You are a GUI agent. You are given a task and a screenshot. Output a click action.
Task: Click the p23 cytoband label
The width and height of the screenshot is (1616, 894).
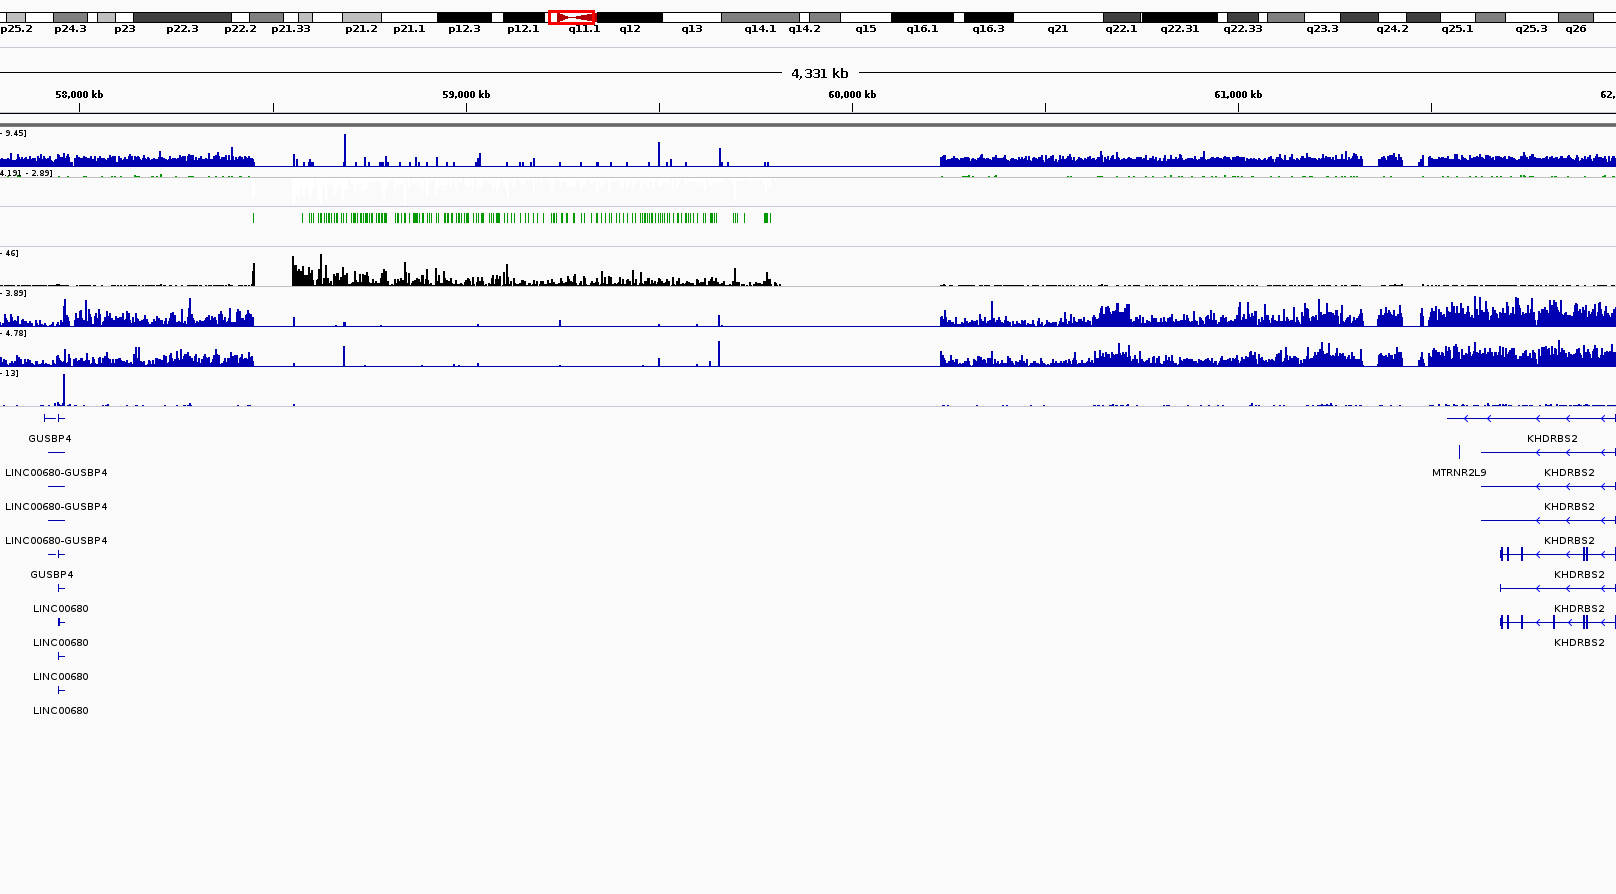click(x=125, y=29)
